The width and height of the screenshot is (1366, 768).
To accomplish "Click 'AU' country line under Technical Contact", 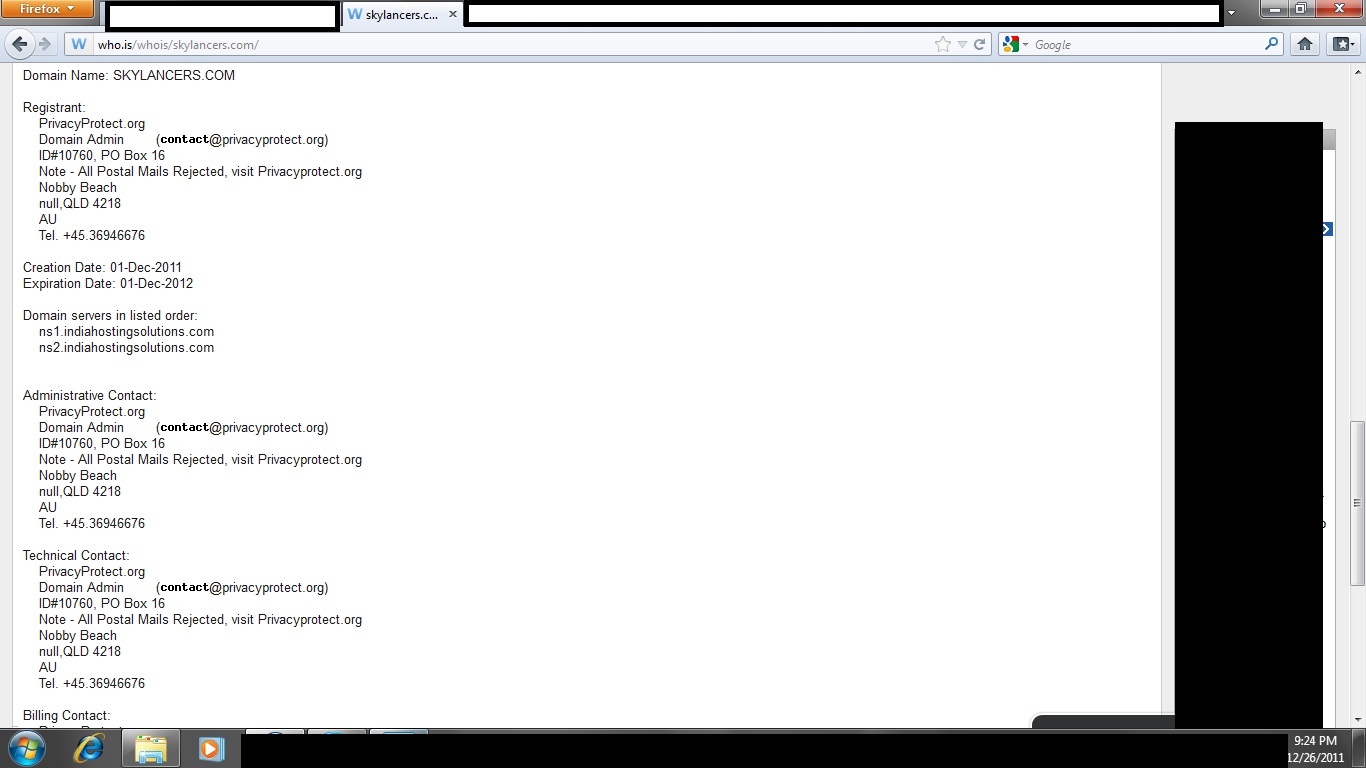I will point(48,667).
